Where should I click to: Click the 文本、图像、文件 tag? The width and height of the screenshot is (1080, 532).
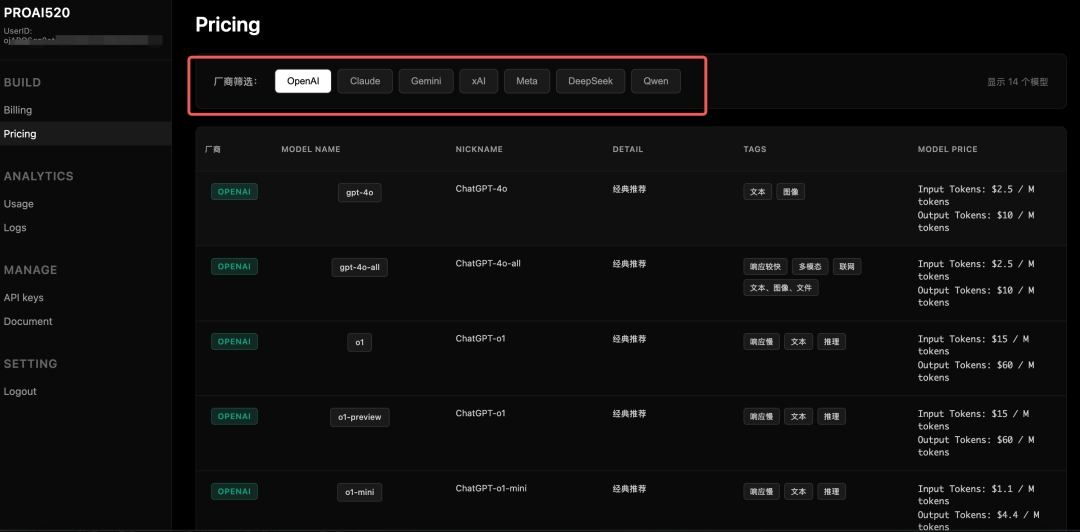click(781, 288)
